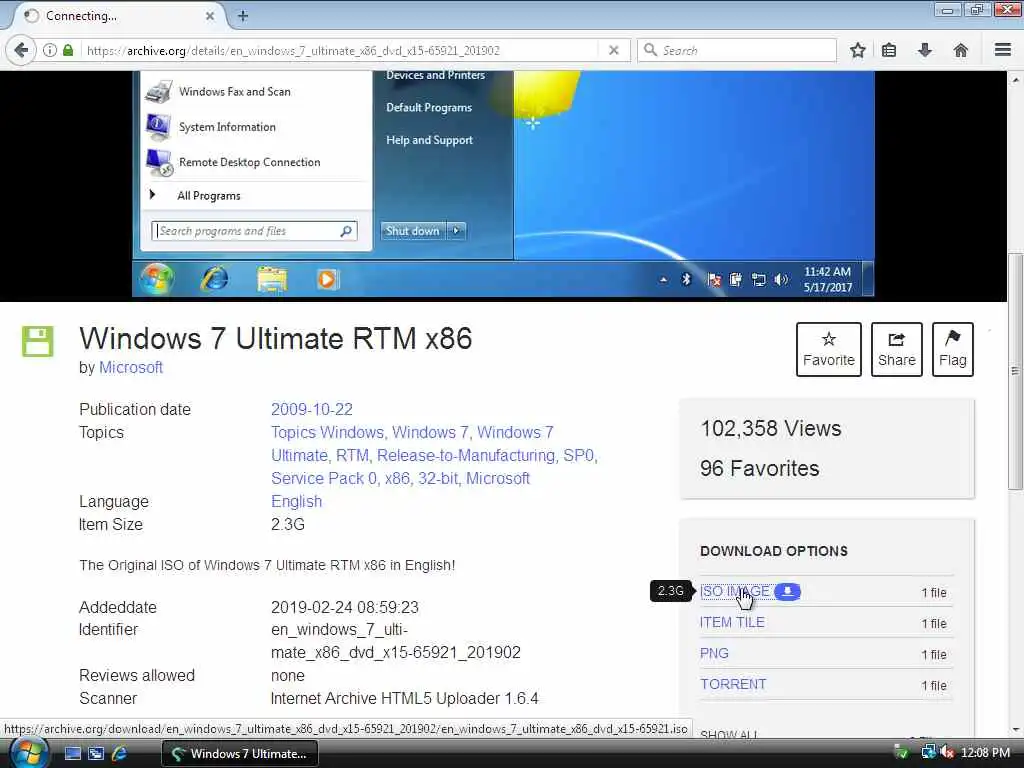The width and height of the screenshot is (1024, 768).
Task: Click the network tray icon
Action: coord(928,752)
